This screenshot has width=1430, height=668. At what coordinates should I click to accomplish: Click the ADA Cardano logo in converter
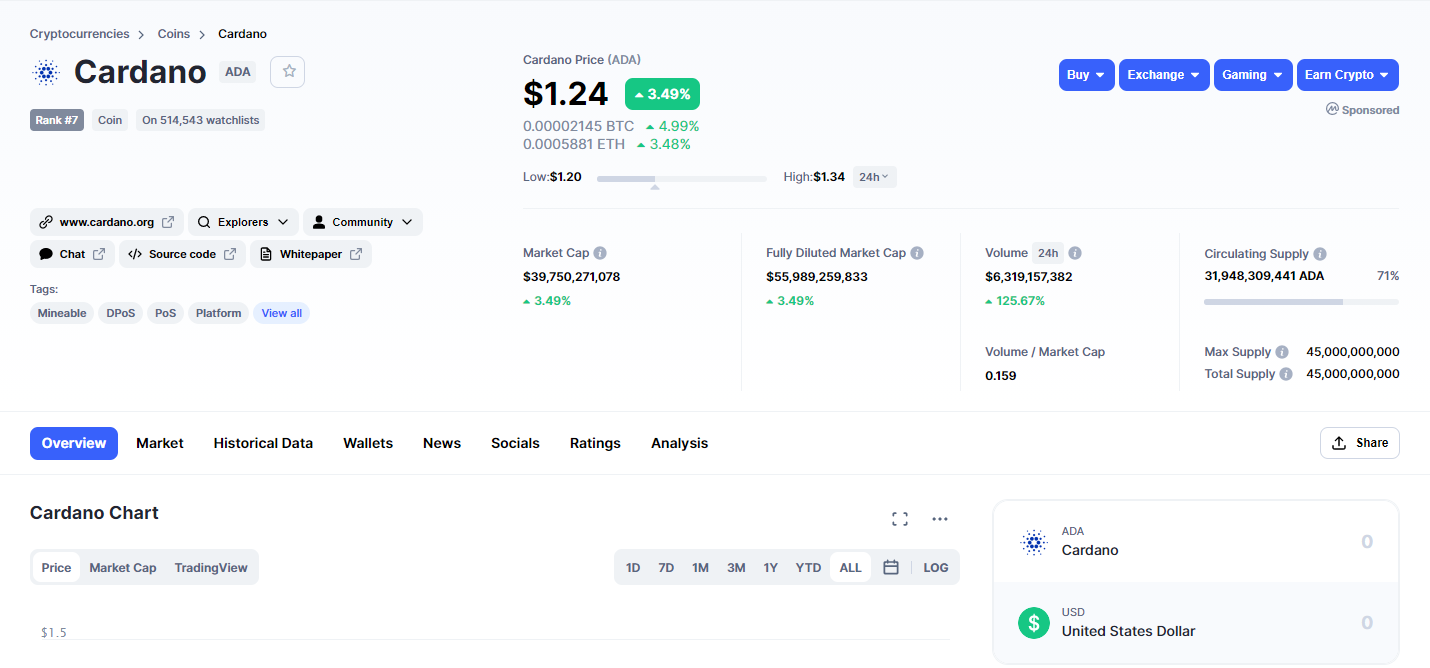[1033, 542]
